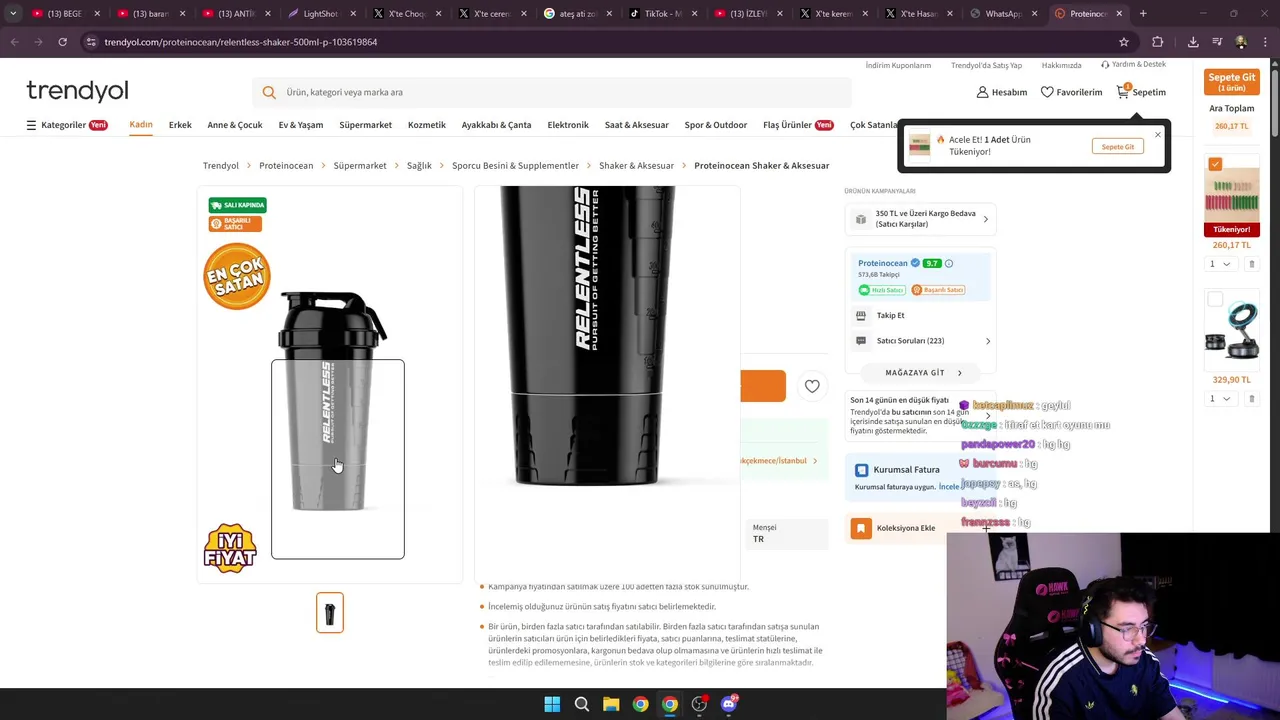Open browser tab search dropdown arrow
This screenshot has width=1280, height=720.
coord(13,14)
